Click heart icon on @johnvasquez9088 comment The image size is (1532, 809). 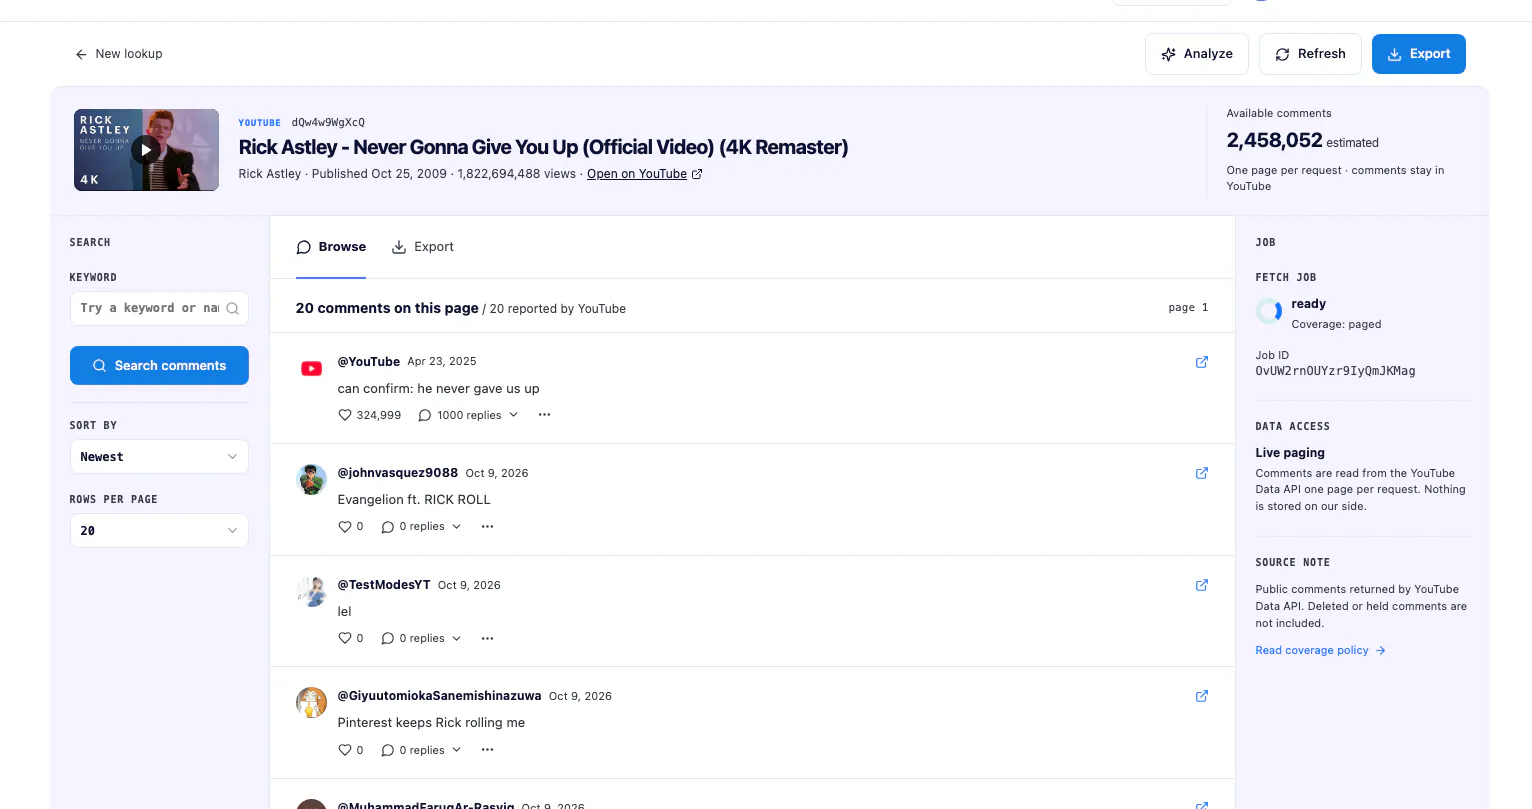345,527
